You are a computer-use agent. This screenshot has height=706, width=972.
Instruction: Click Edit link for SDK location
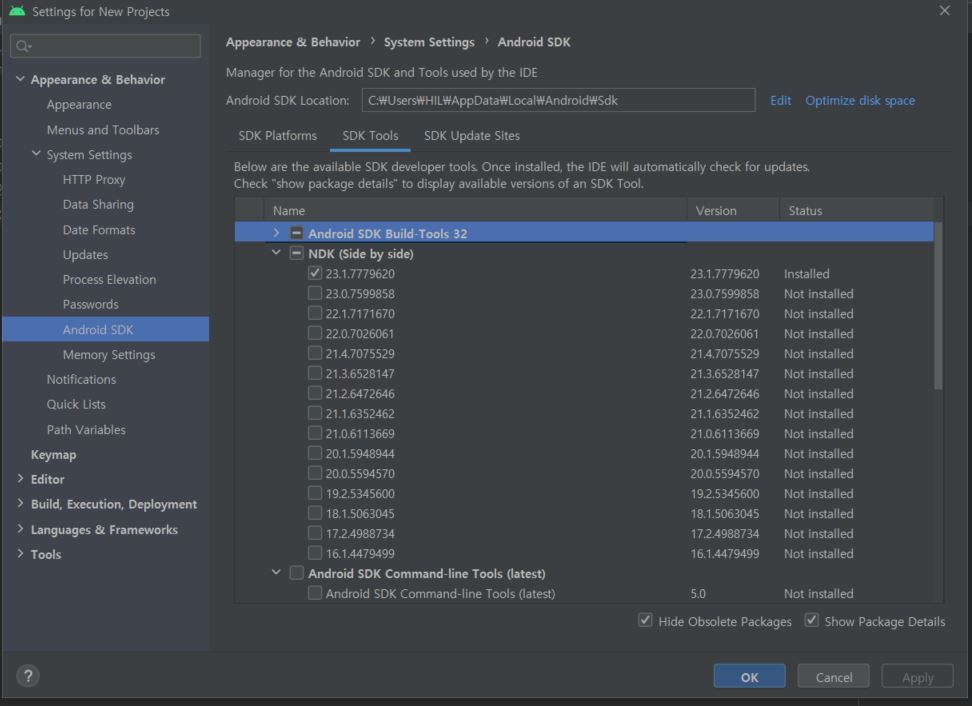pos(780,100)
